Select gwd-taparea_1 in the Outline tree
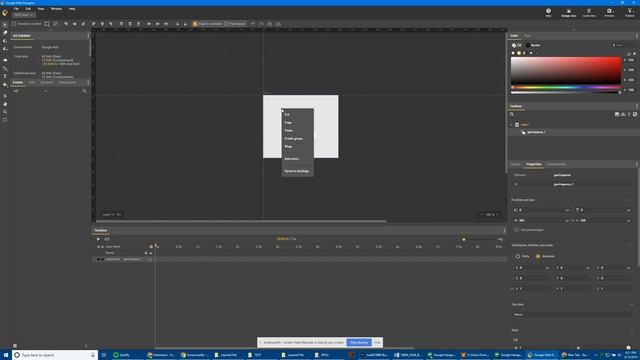This screenshot has width=640, height=360. pos(536,132)
